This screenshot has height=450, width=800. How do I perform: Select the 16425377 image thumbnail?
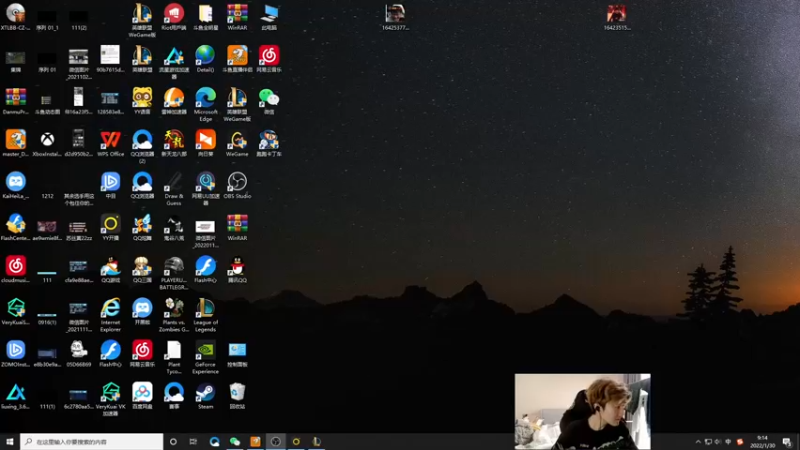(x=395, y=16)
